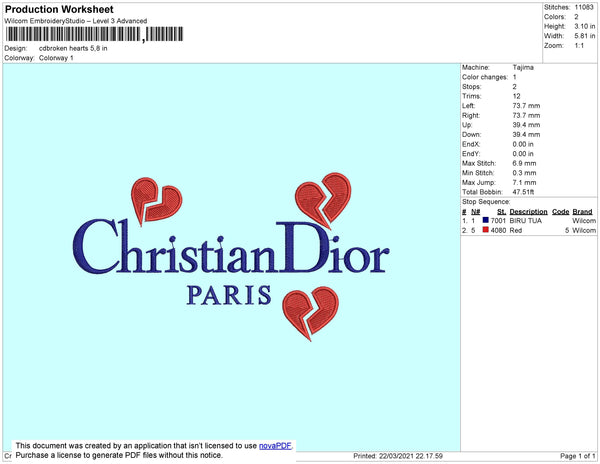This screenshot has height=464, width=600.
Task: Click the PARIS embroidered text
Action: click(229, 295)
